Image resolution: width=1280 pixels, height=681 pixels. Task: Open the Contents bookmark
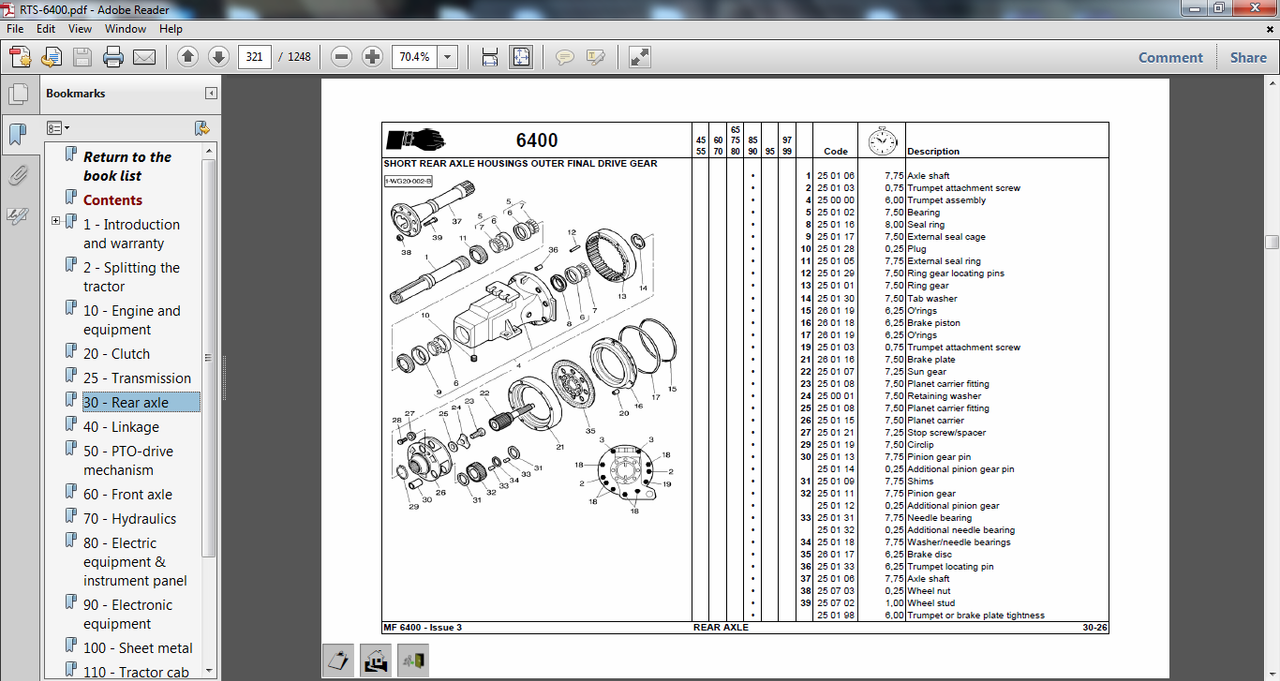(x=113, y=200)
